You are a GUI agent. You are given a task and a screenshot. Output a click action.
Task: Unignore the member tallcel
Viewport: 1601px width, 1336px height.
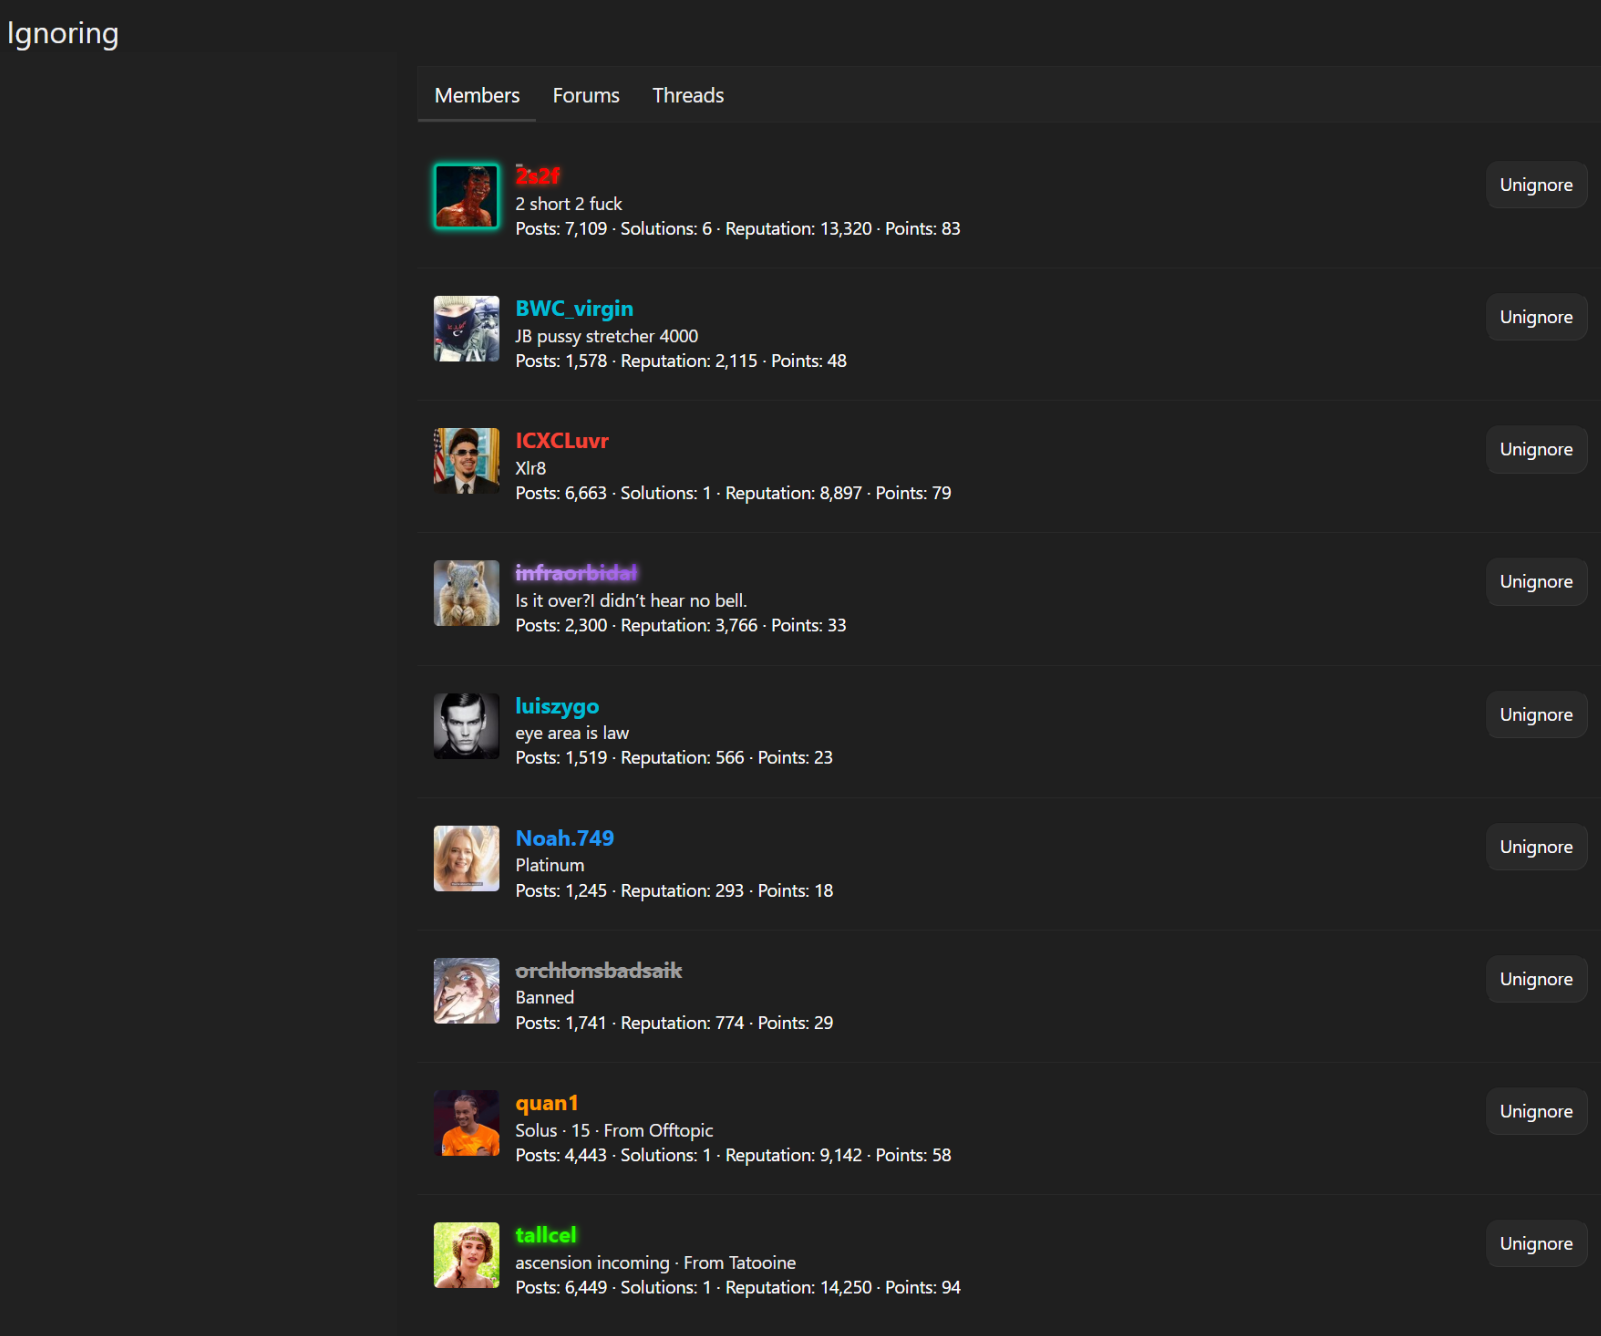click(x=1536, y=1244)
